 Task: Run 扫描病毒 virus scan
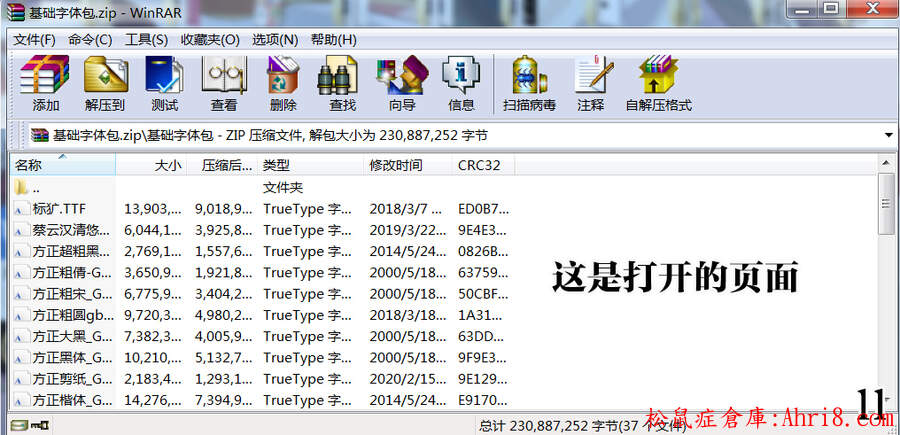530,83
